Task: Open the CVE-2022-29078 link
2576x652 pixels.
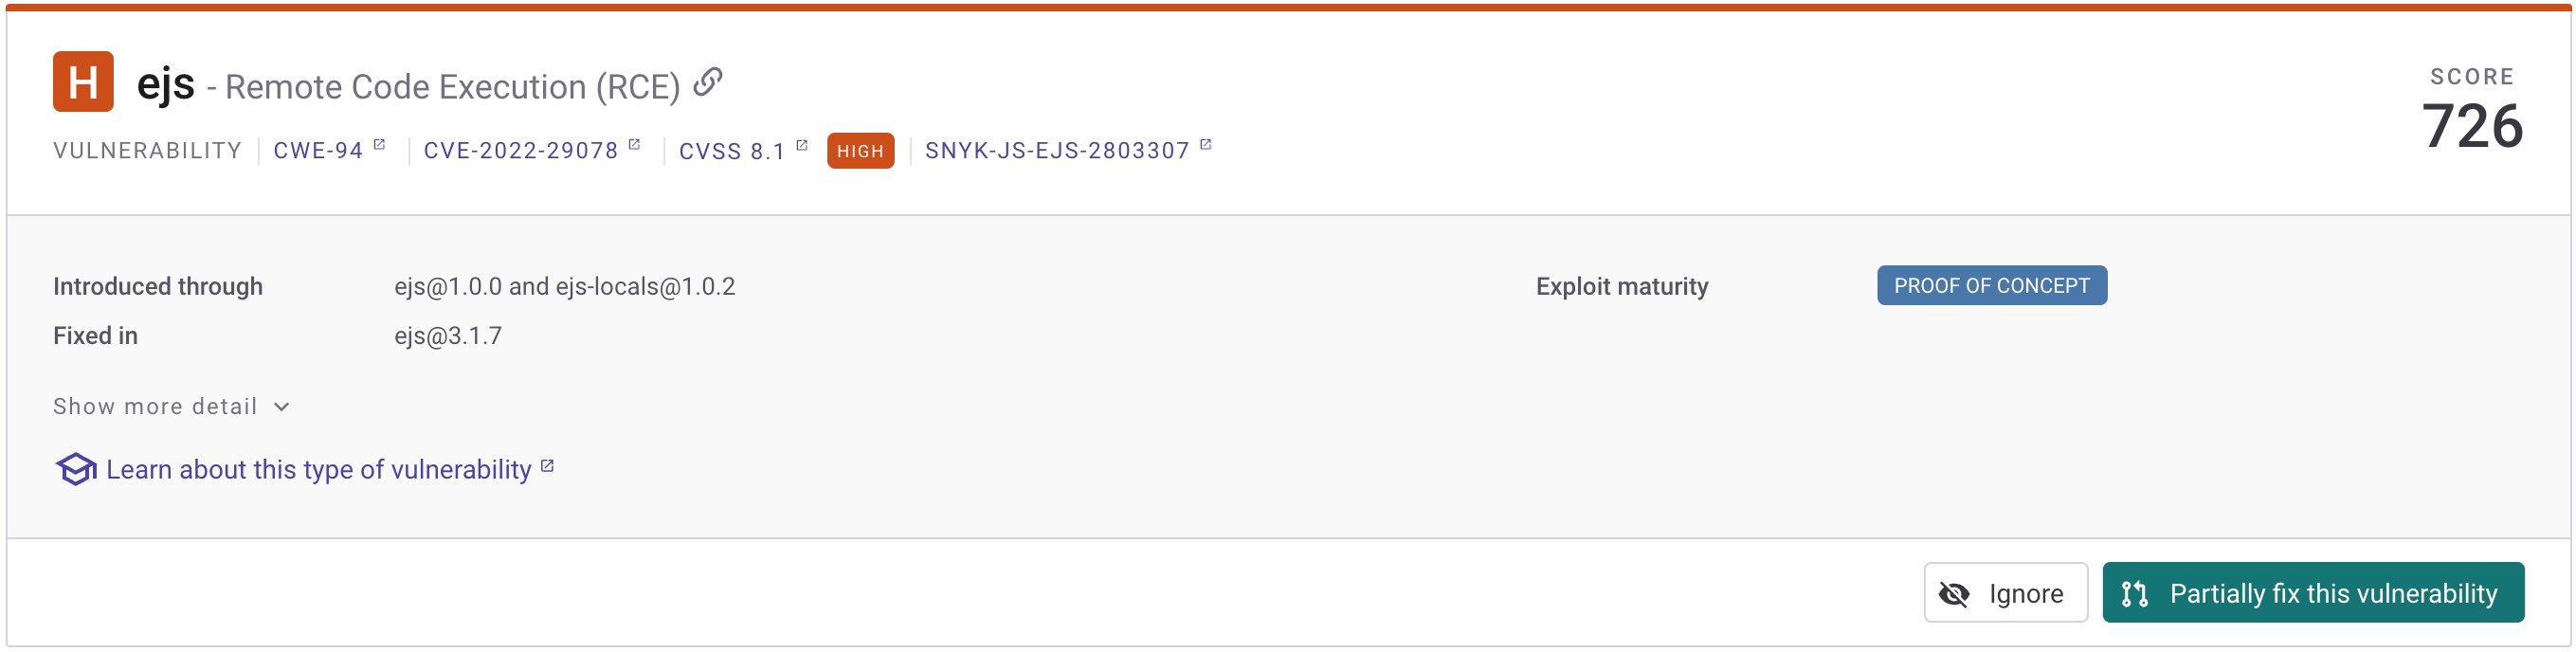Action: coord(521,151)
